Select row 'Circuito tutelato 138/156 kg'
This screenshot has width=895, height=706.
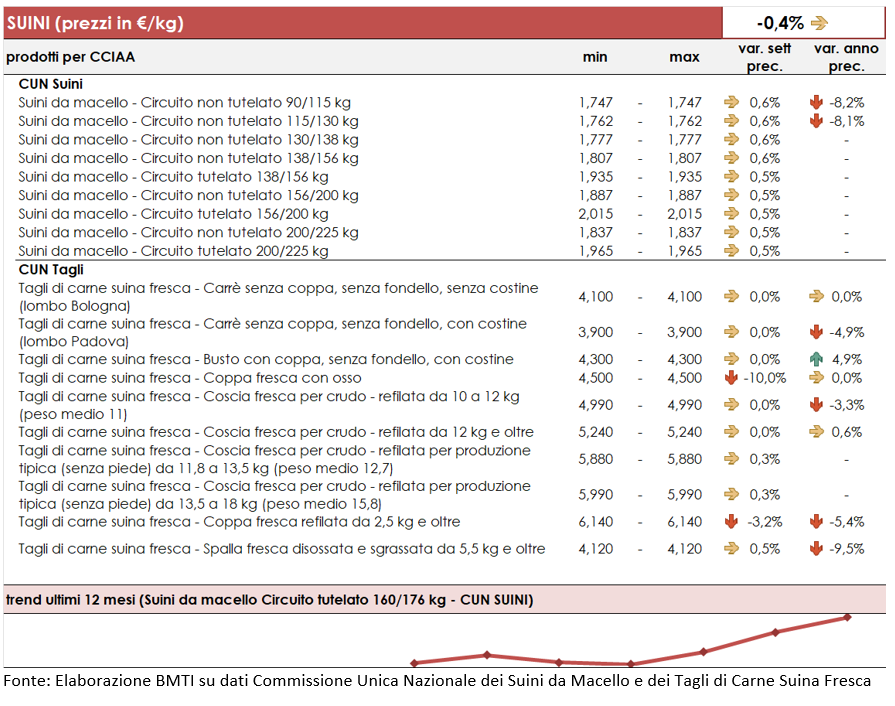tap(445, 177)
